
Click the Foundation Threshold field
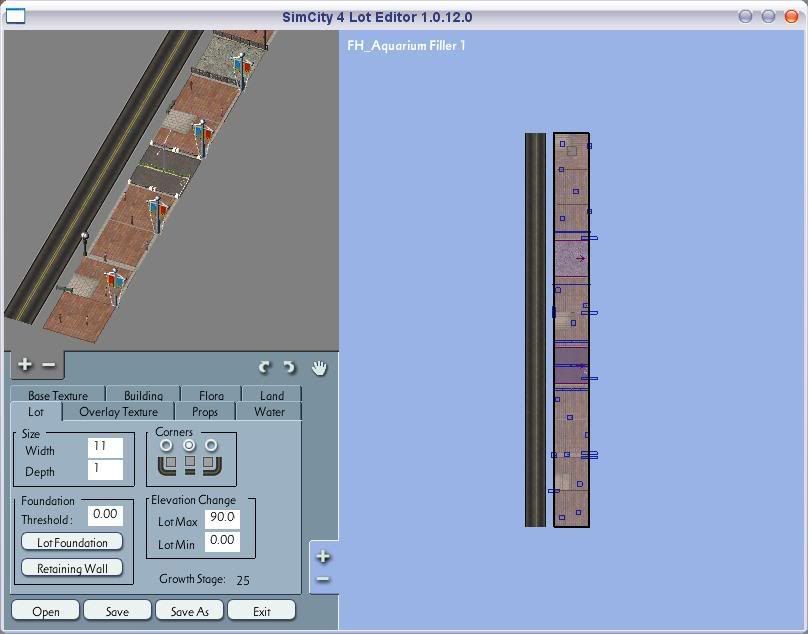(106, 515)
